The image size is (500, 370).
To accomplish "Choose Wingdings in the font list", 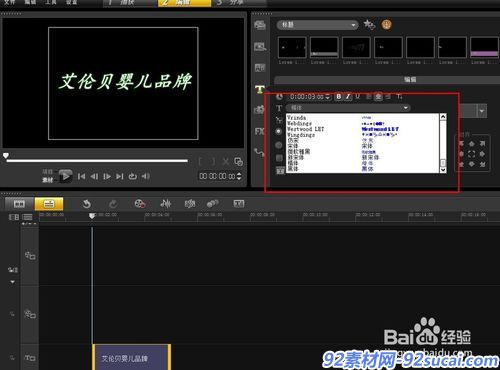I will (363, 135).
